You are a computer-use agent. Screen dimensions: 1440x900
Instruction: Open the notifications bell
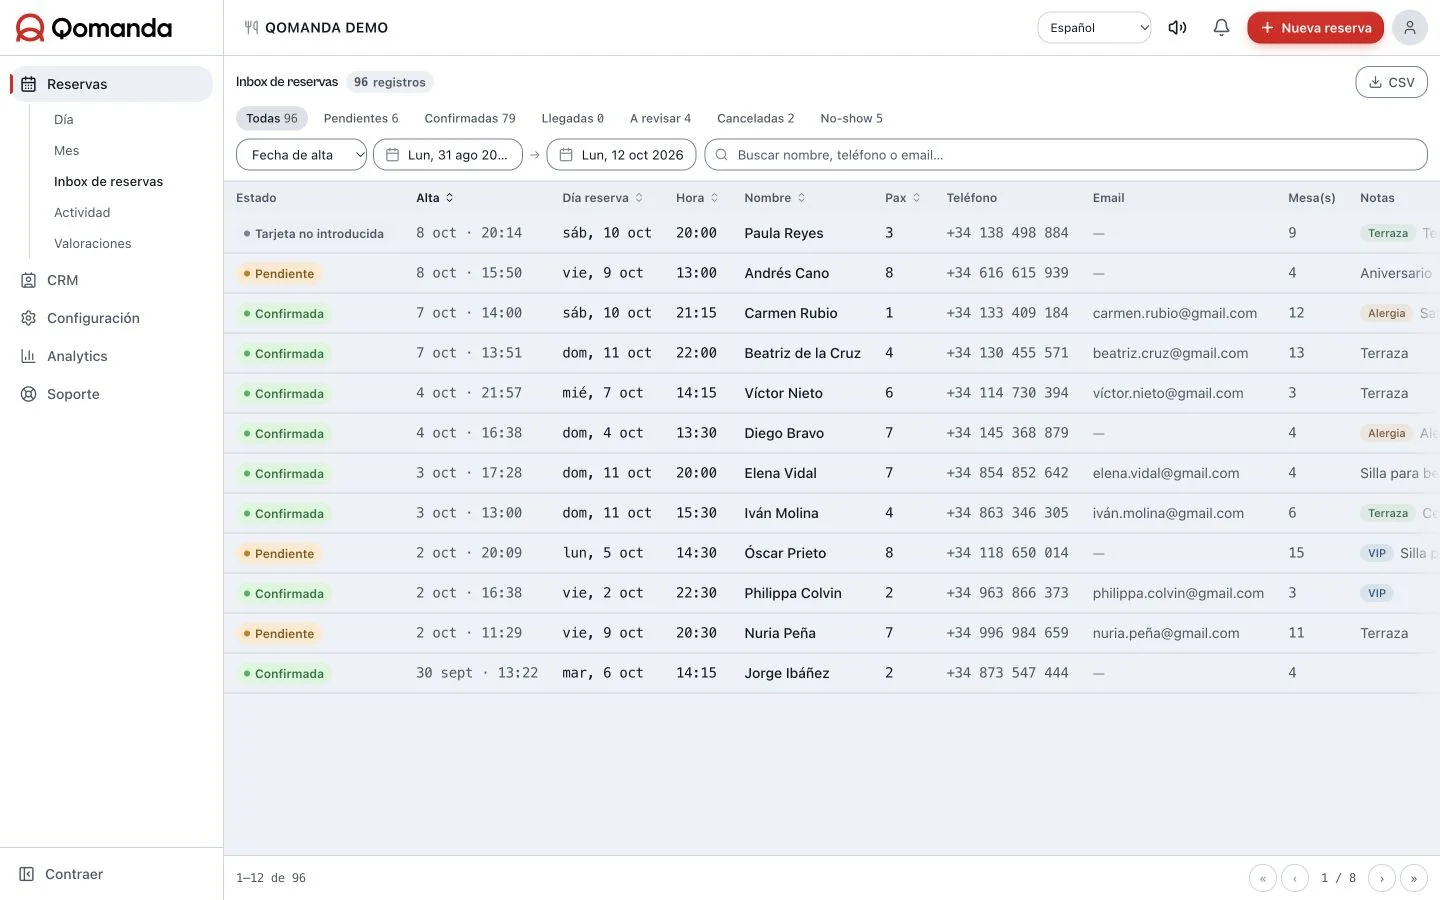click(x=1221, y=28)
